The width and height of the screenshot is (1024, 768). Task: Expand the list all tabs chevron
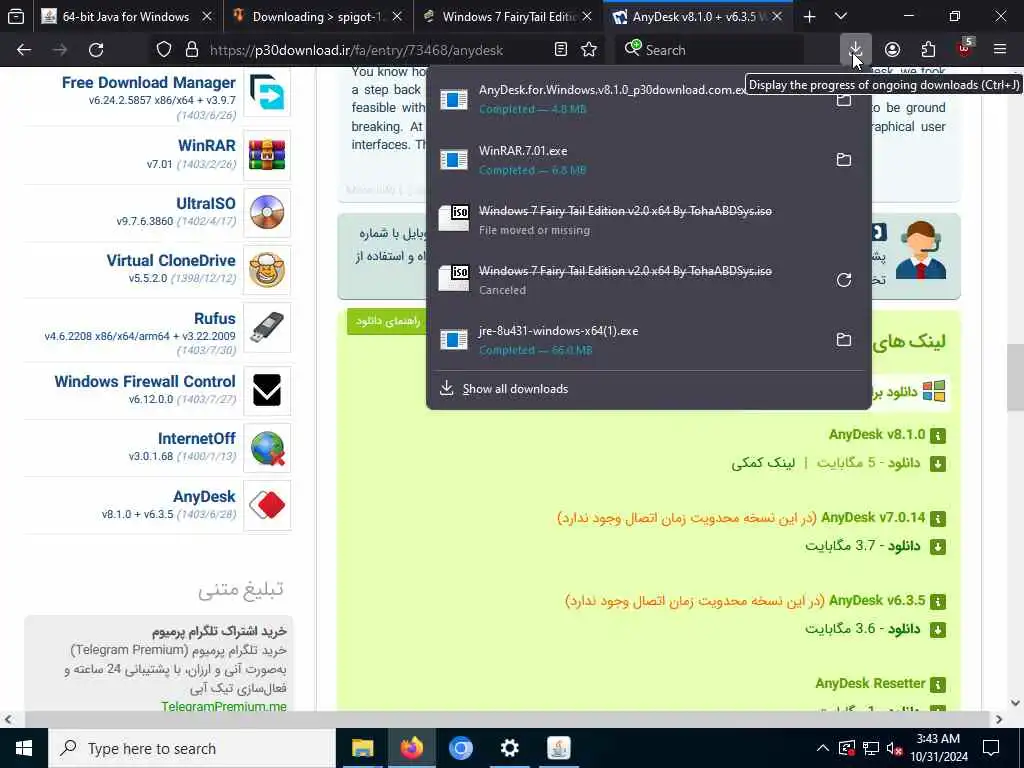tap(840, 16)
